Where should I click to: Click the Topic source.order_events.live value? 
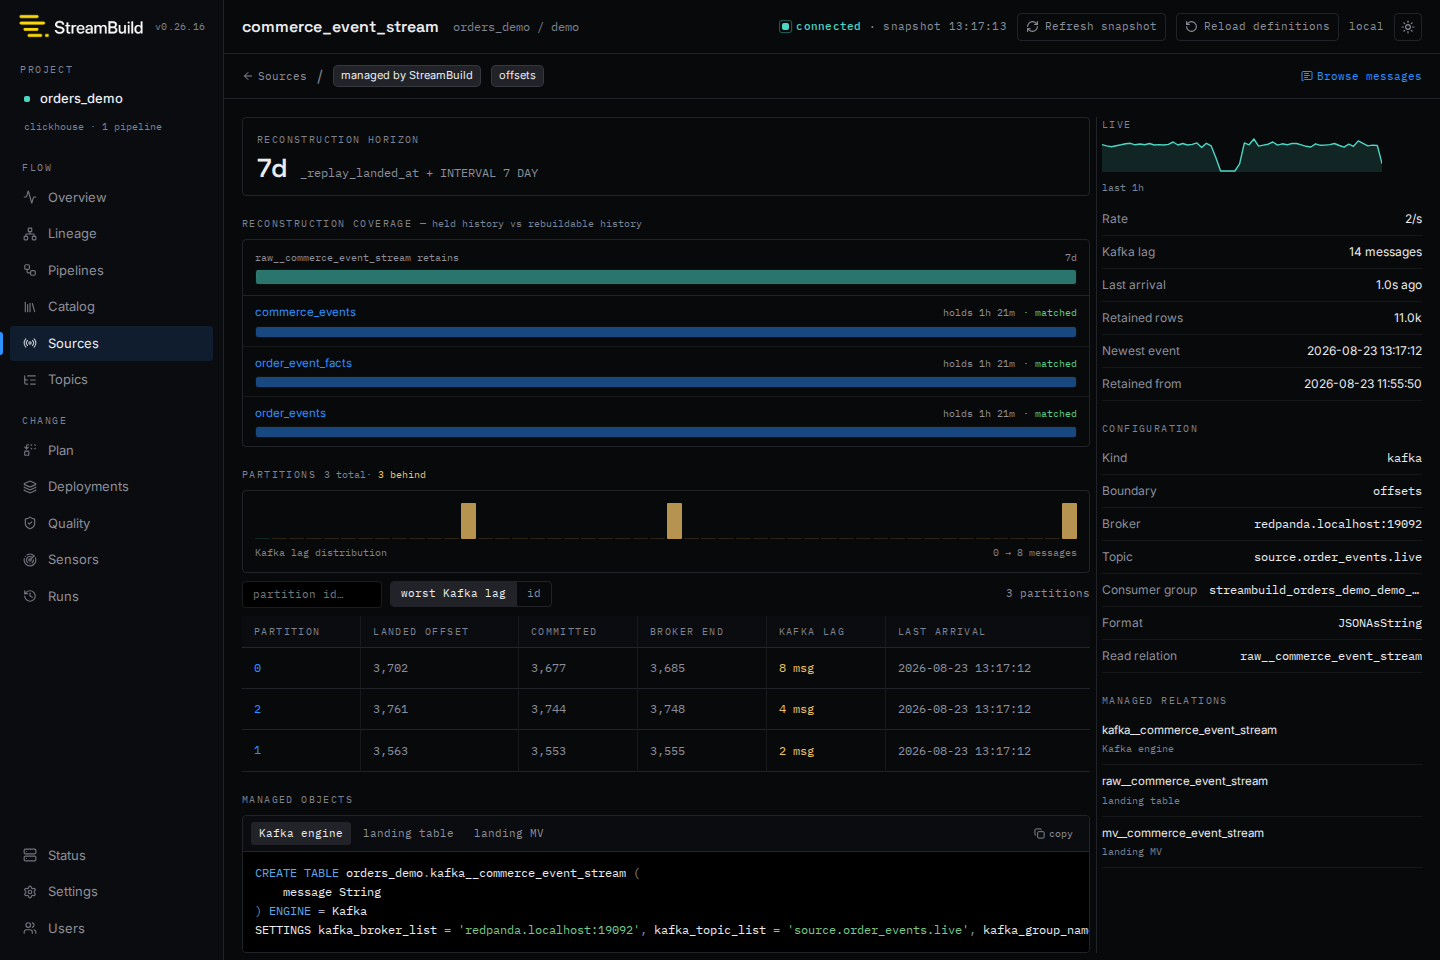click(x=1338, y=557)
